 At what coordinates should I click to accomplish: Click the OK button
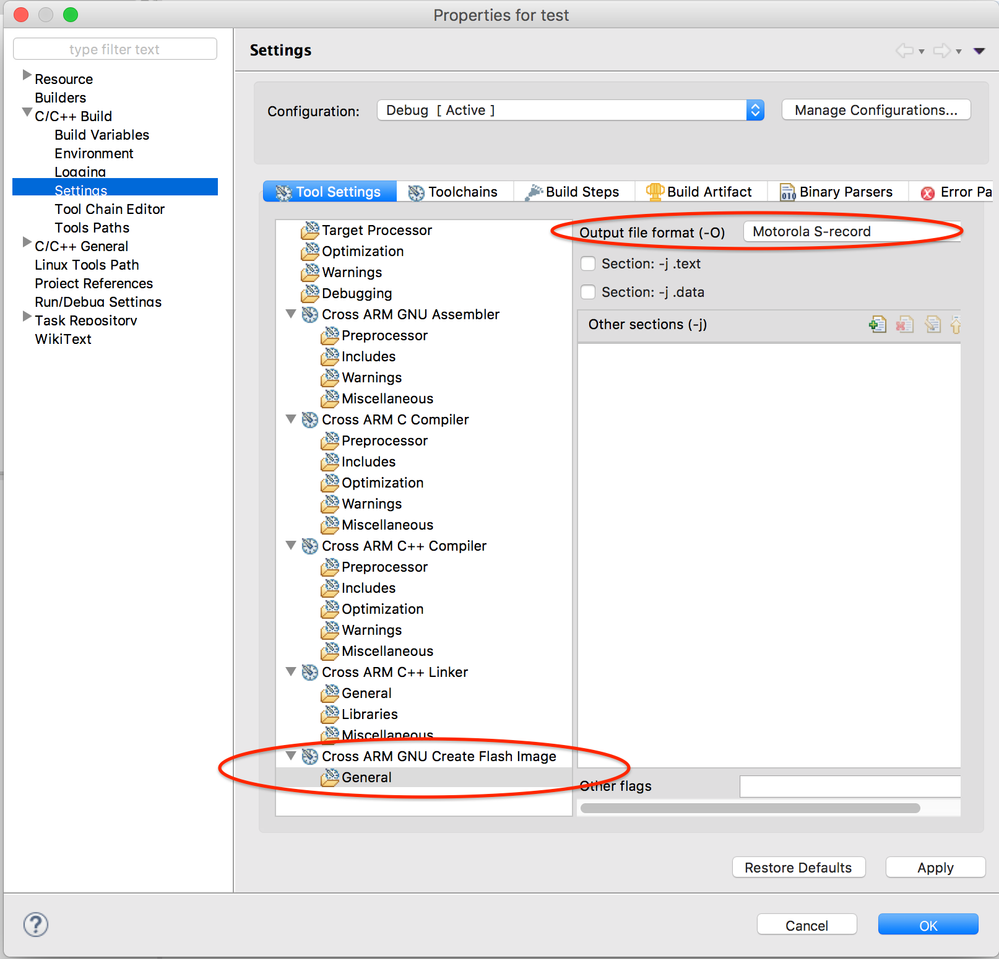928,925
